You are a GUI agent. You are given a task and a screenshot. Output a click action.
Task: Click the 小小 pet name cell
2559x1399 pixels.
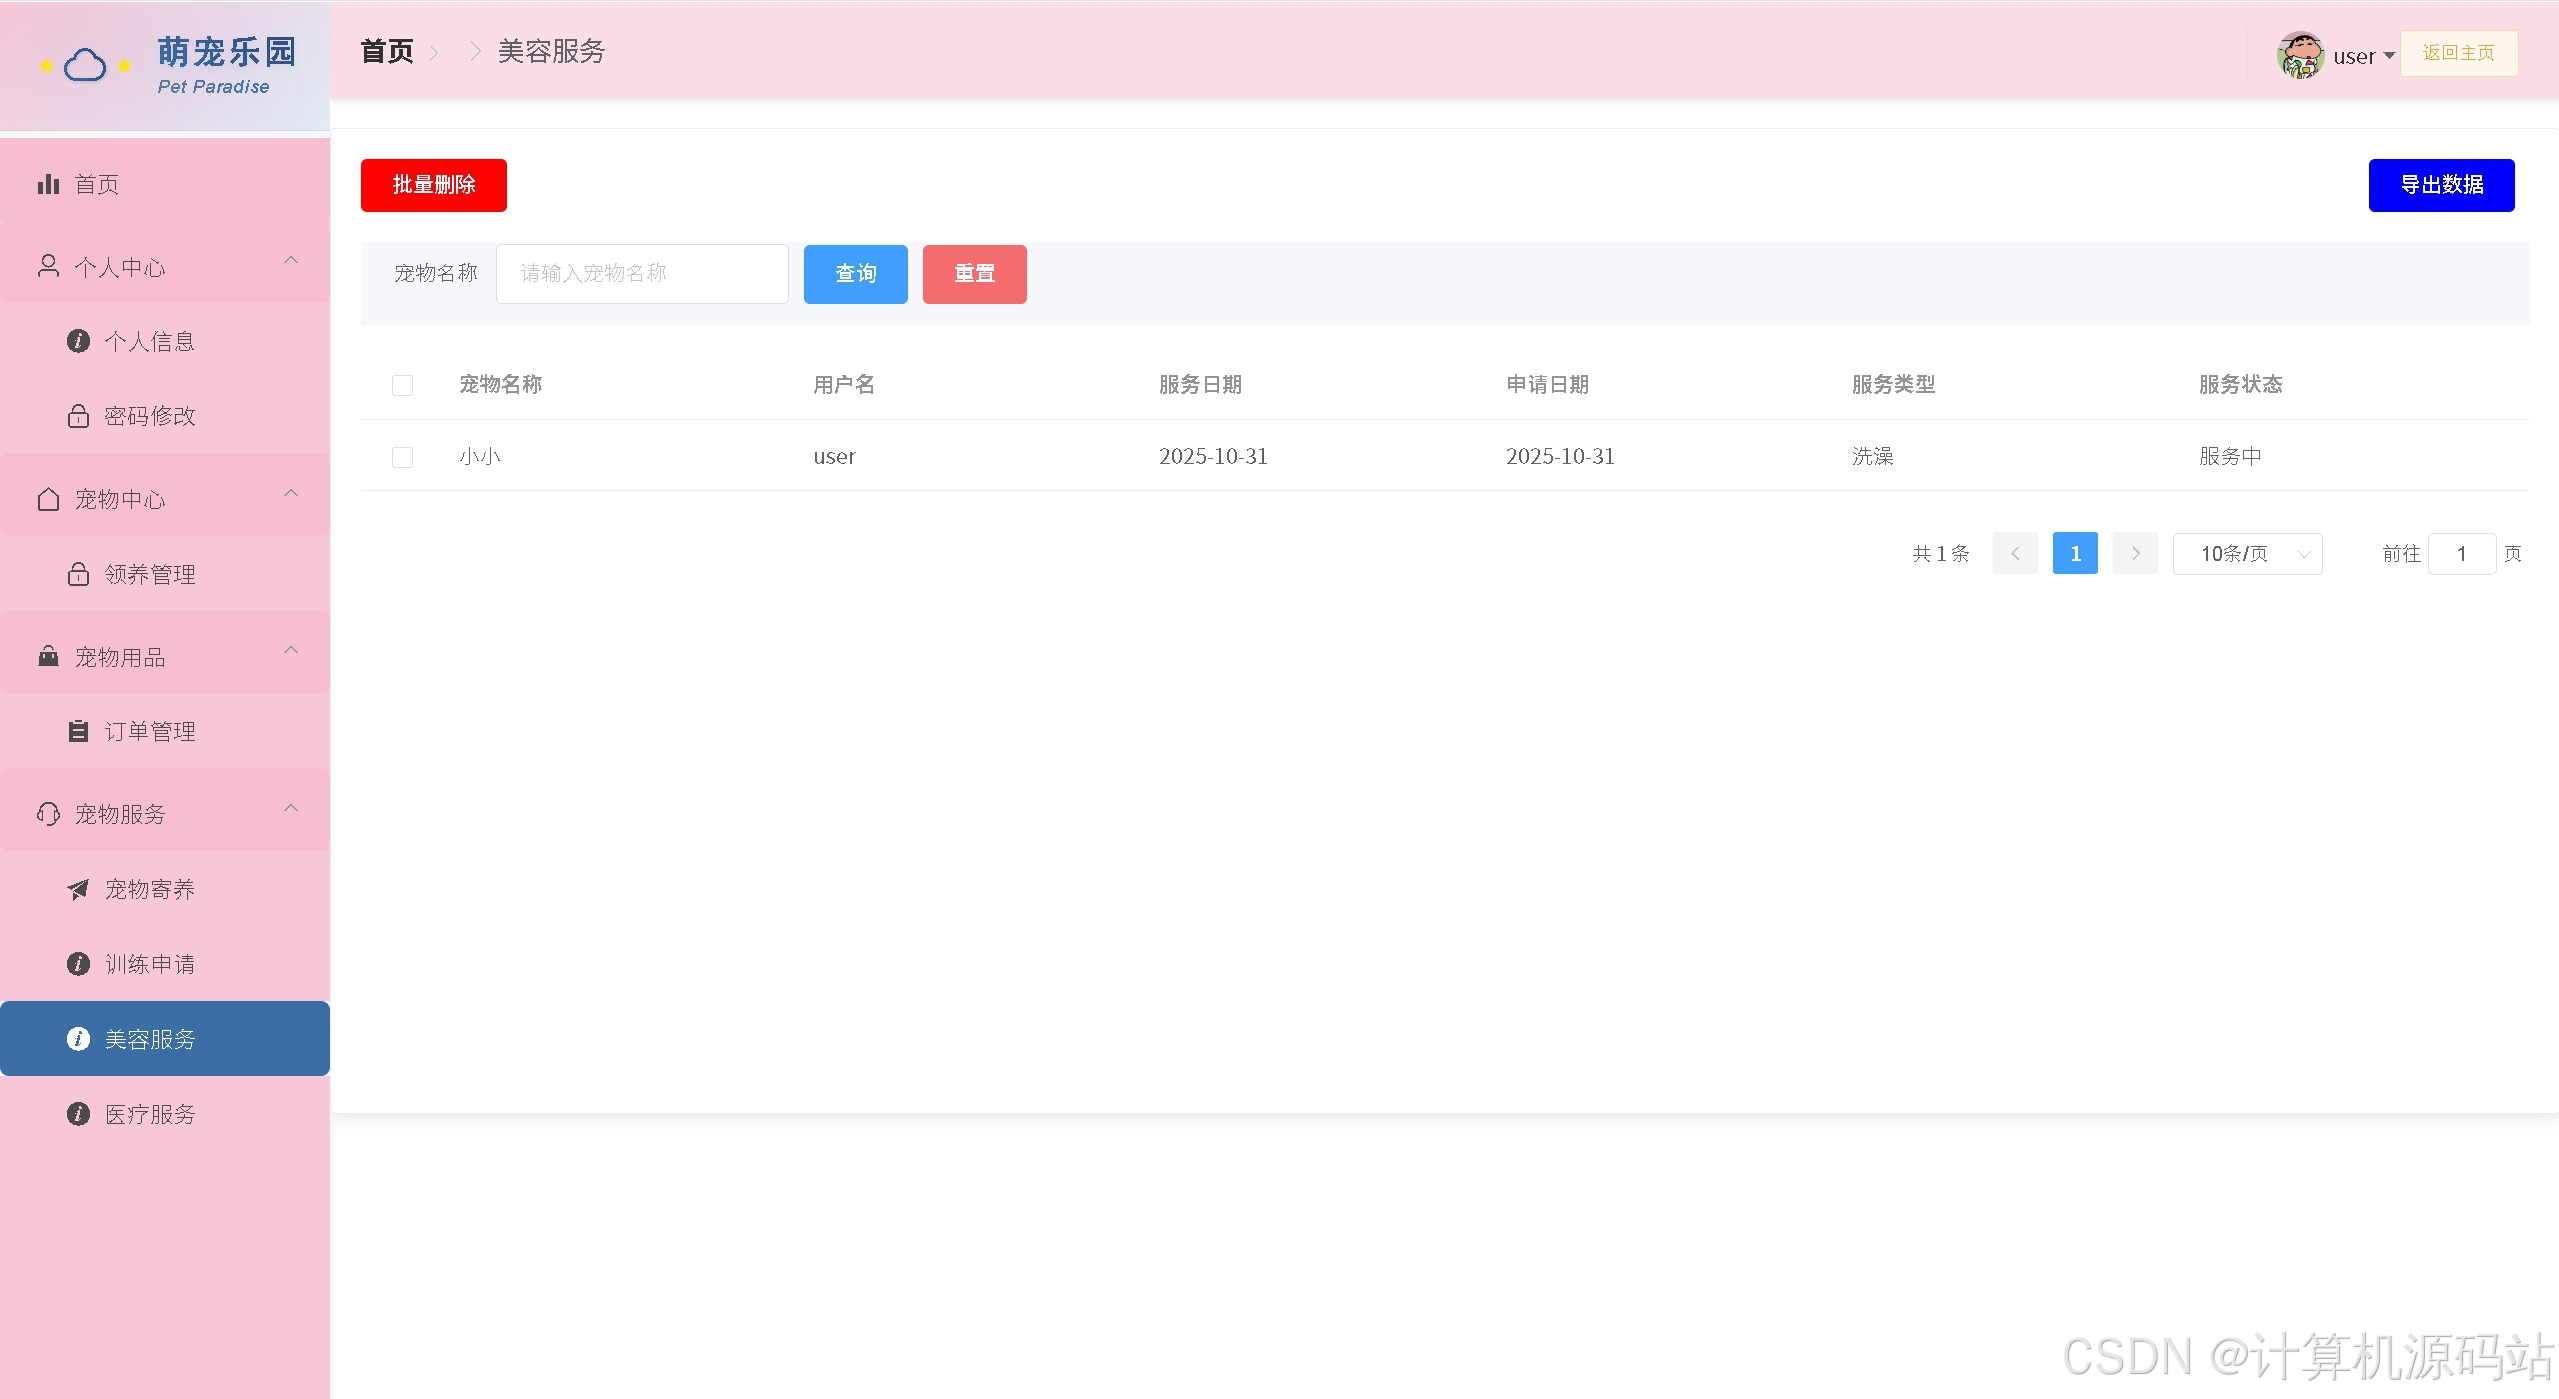(x=480, y=457)
